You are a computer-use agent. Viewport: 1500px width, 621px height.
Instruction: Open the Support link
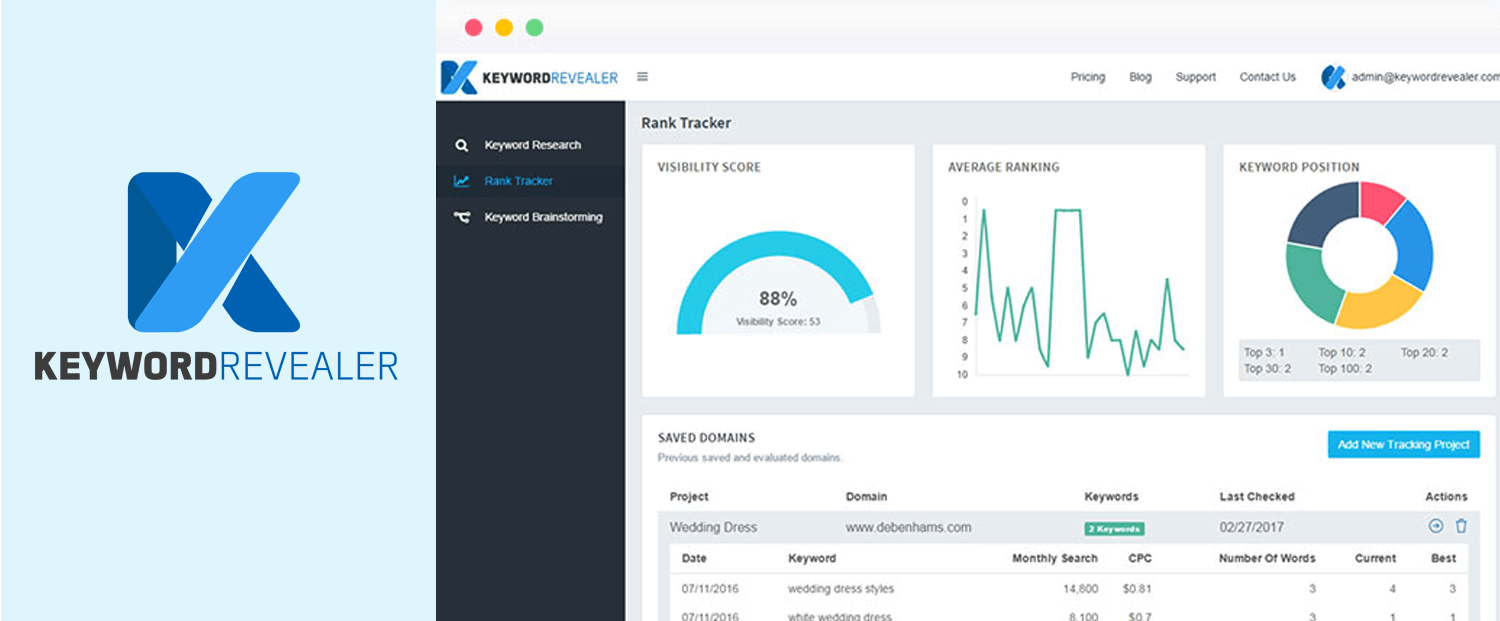pyautogui.click(x=1195, y=77)
